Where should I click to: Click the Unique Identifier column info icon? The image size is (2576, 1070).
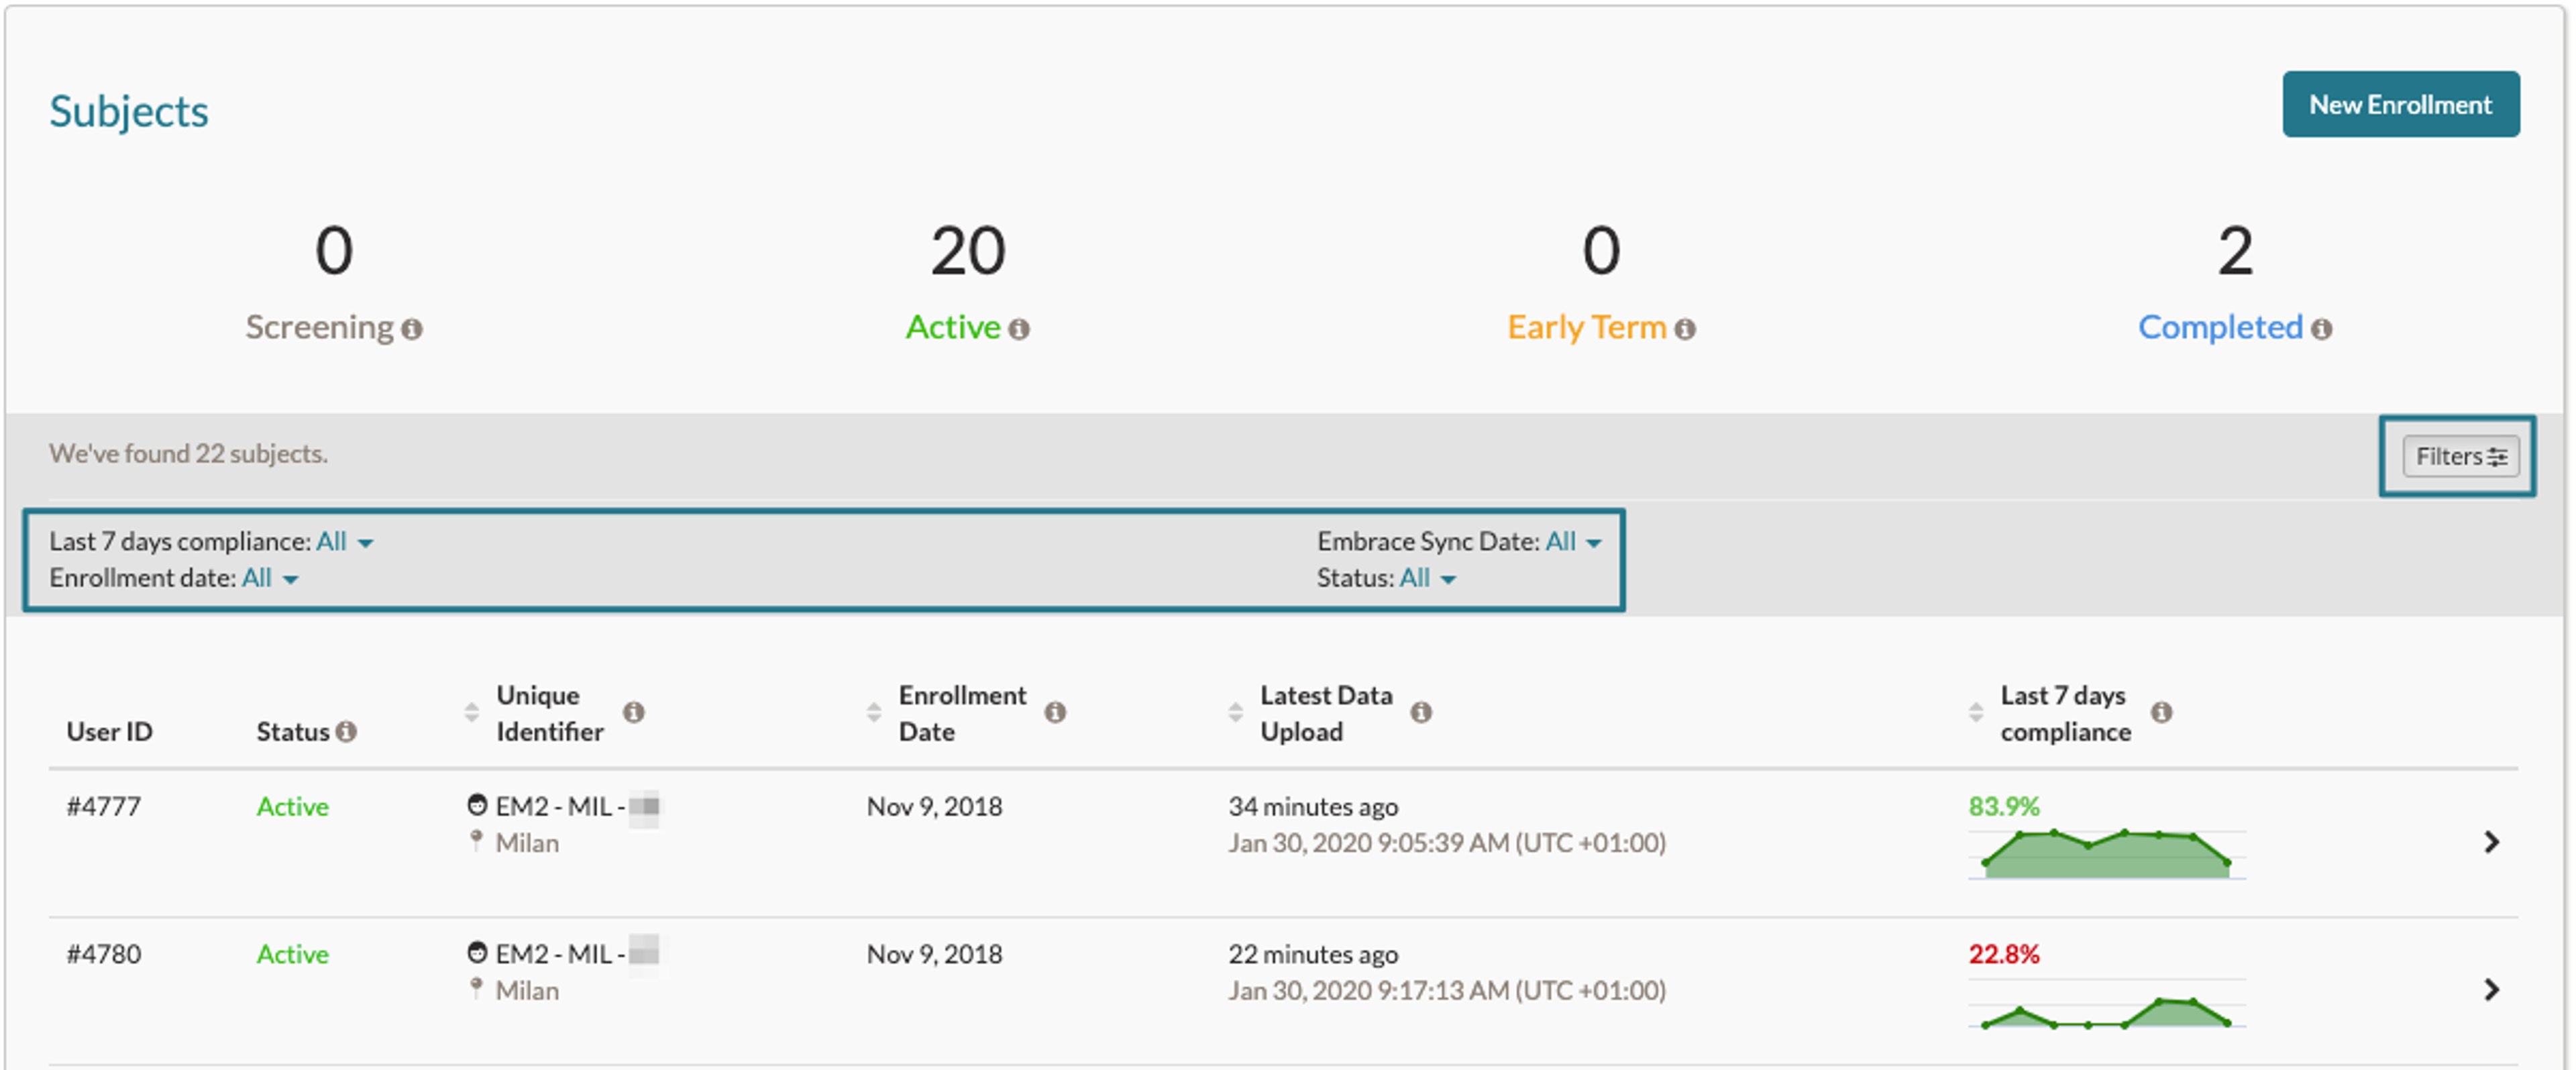pos(634,712)
